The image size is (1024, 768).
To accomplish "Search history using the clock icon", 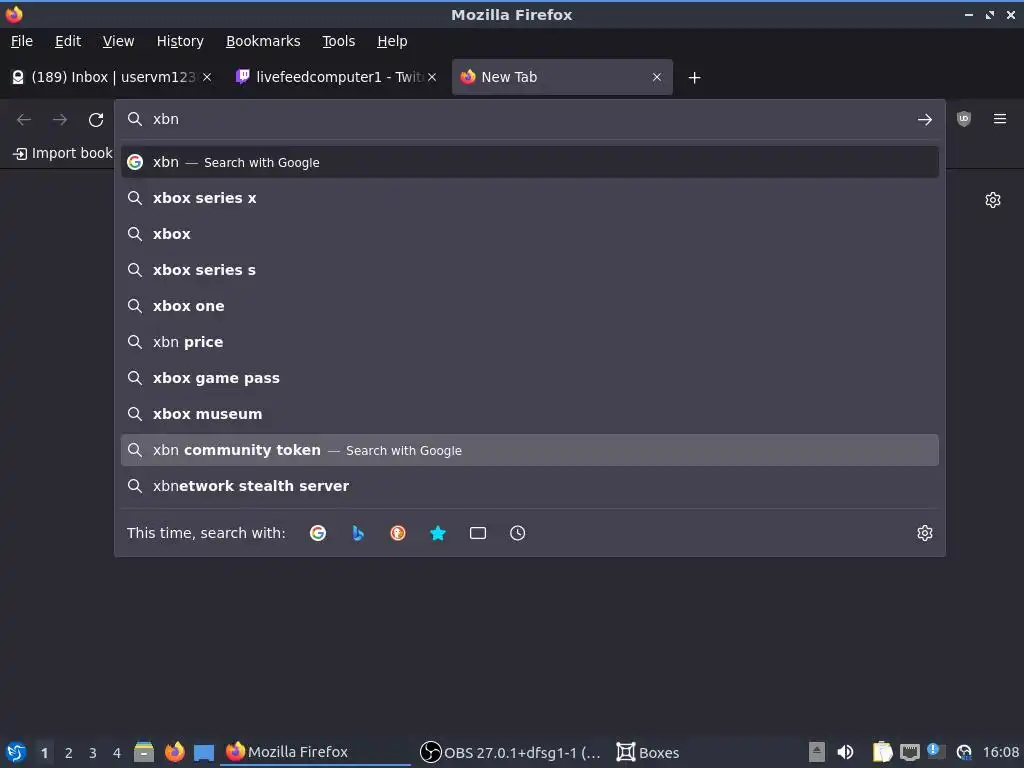I will (x=517, y=533).
